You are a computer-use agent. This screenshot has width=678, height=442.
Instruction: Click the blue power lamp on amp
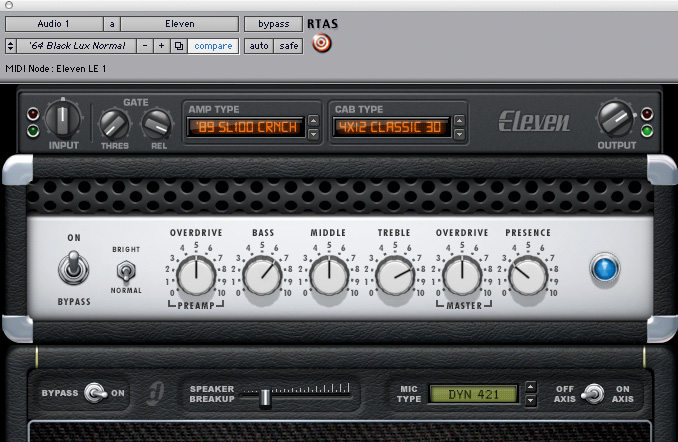604,269
